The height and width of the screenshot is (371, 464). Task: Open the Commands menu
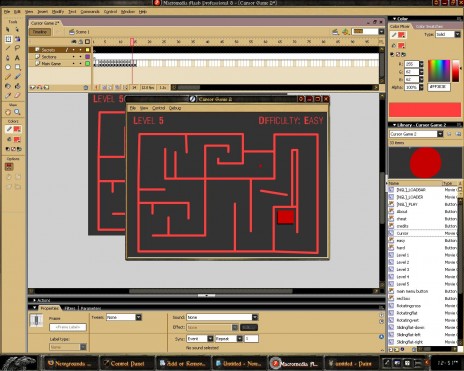point(90,12)
